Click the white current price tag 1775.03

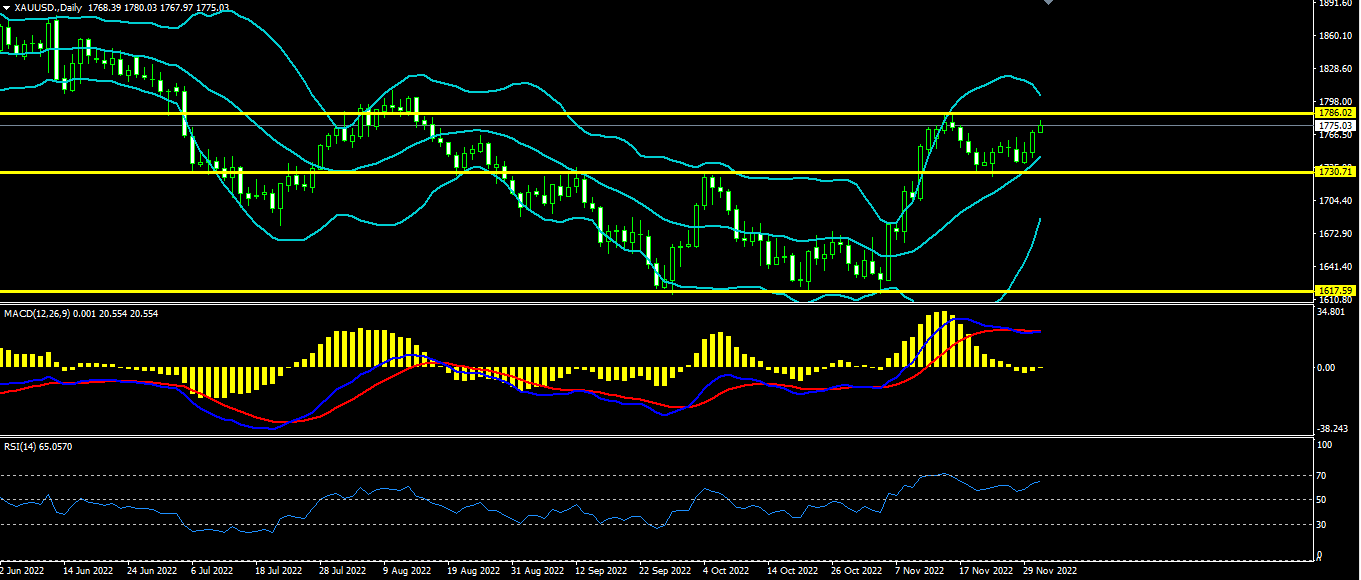pyautogui.click(x=1335, y=126)
